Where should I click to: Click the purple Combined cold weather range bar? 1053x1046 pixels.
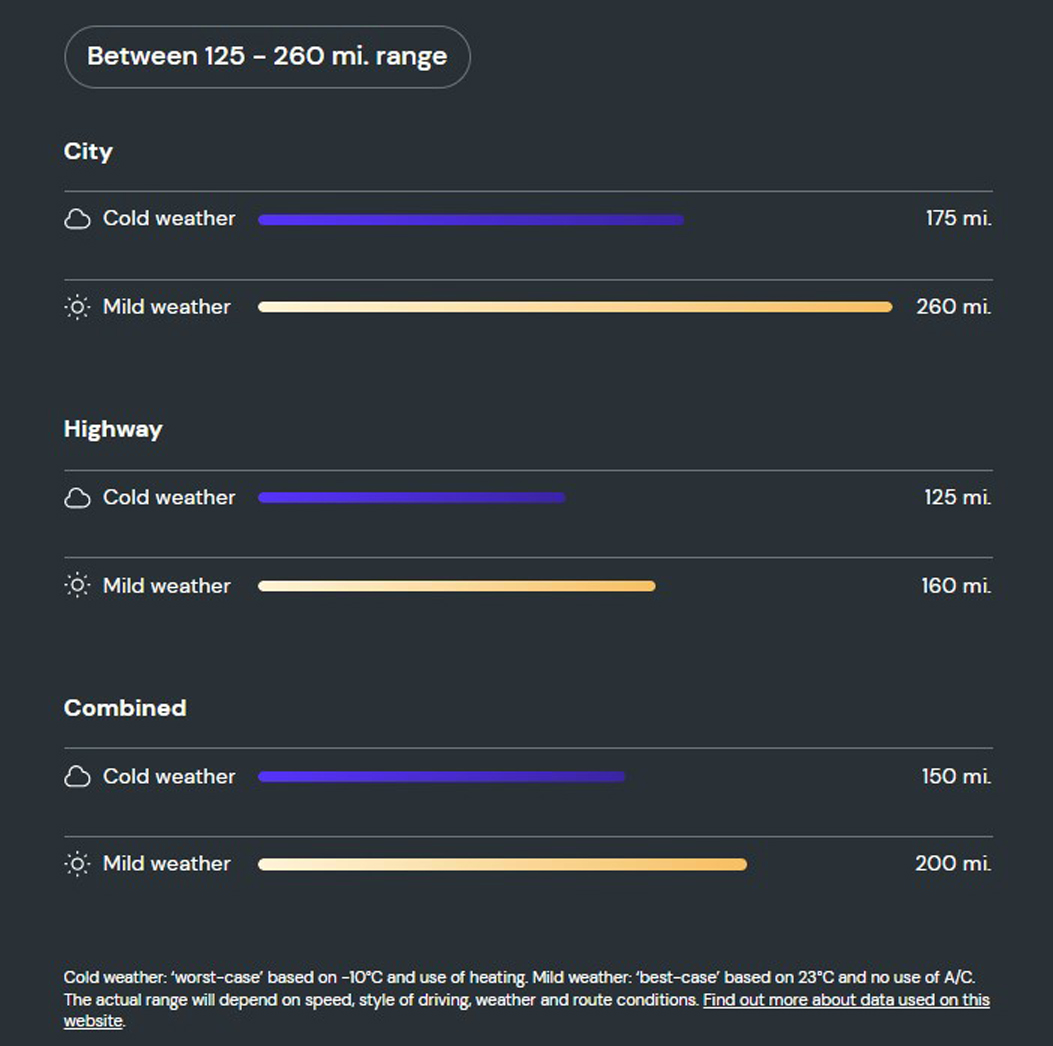point(441,777)
